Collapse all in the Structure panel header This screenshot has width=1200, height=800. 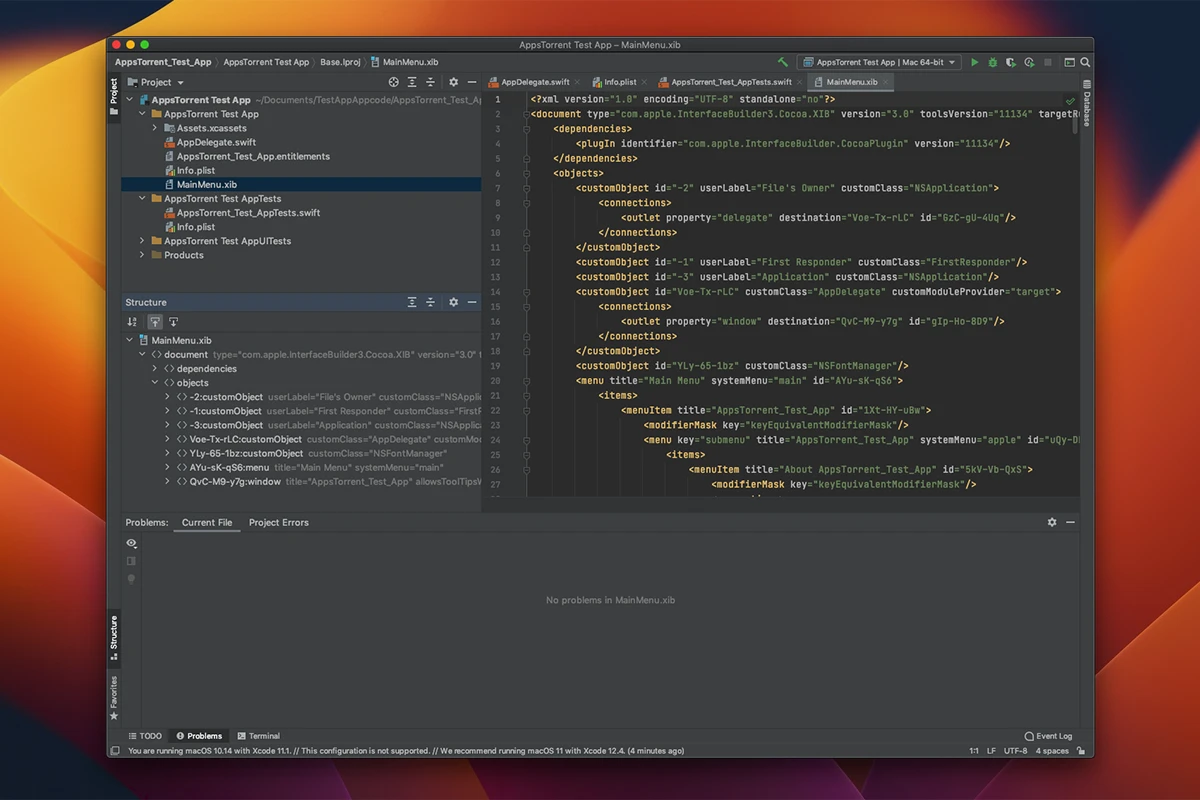pos(431,302)
